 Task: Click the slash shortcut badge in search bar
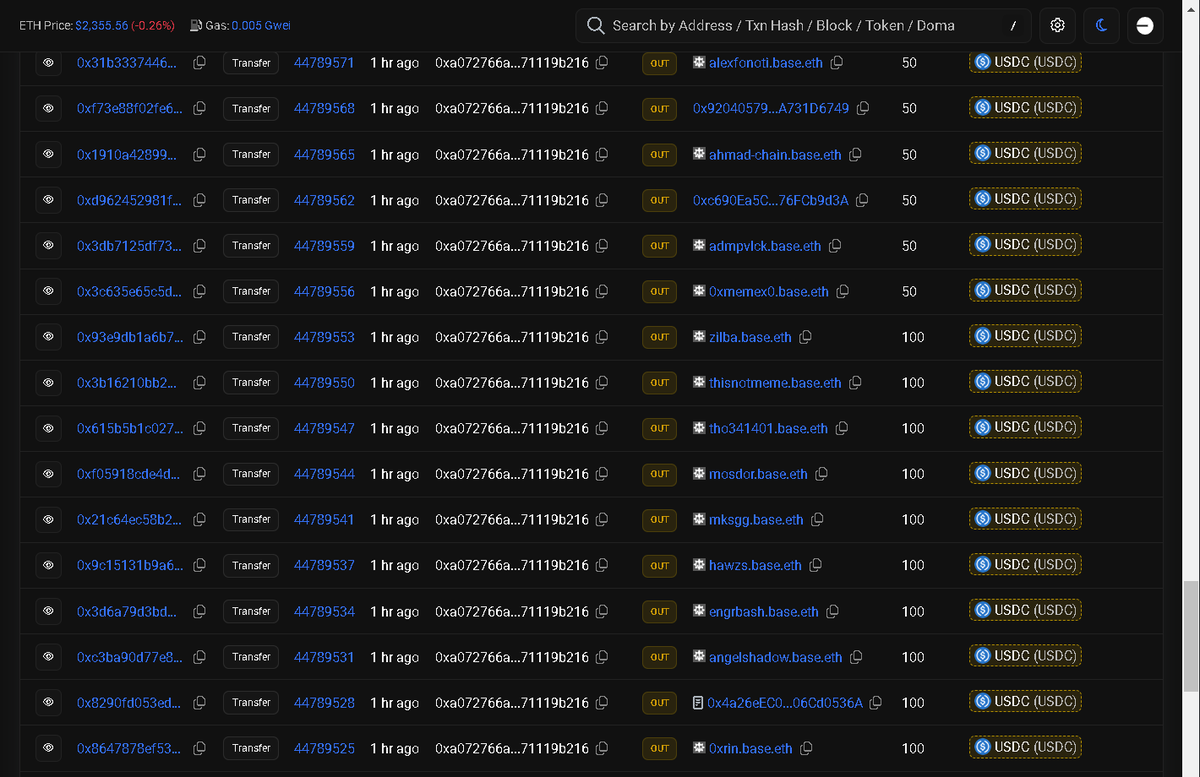tap(1013, 25)
